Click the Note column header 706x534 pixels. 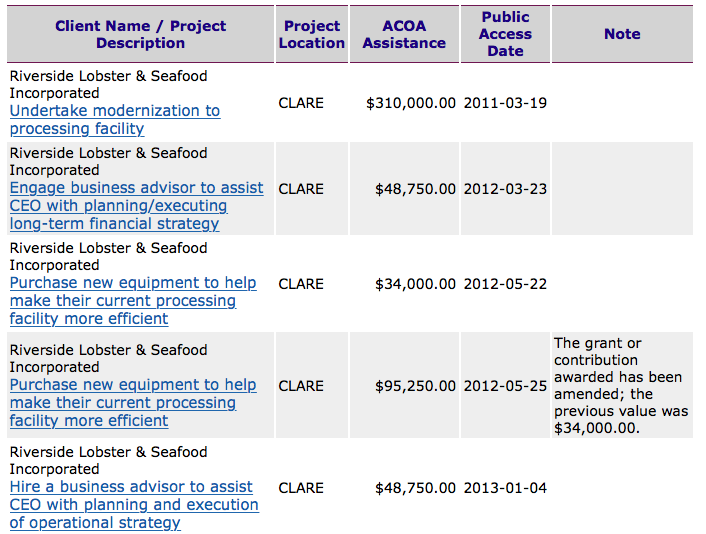(621, 34)
